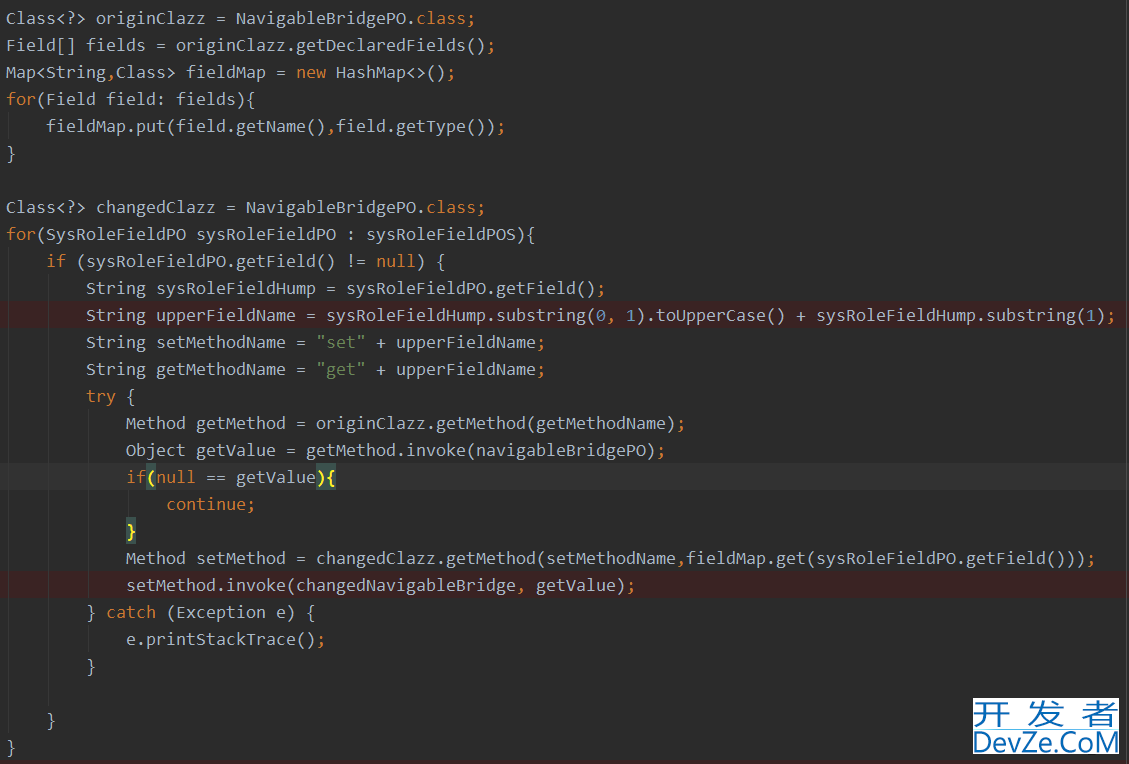Place cursor on getDeclaredFields() call

coord(391,45)
